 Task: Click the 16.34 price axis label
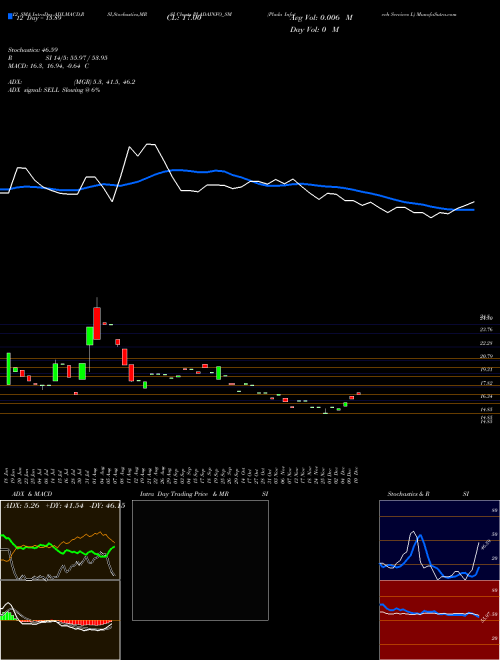point(486,396)
